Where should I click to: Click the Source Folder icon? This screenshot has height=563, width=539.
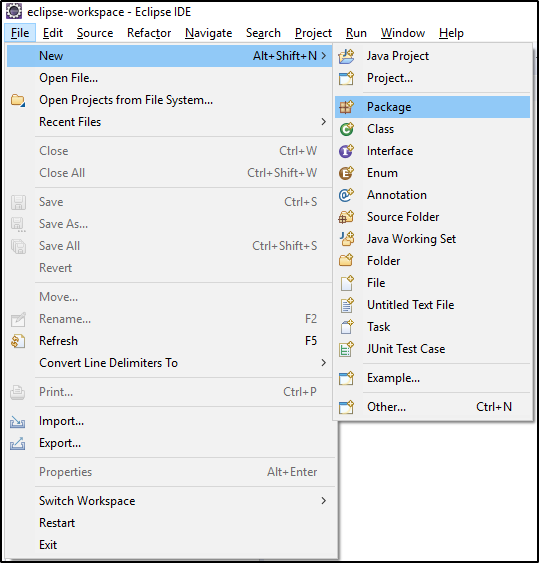347,217
